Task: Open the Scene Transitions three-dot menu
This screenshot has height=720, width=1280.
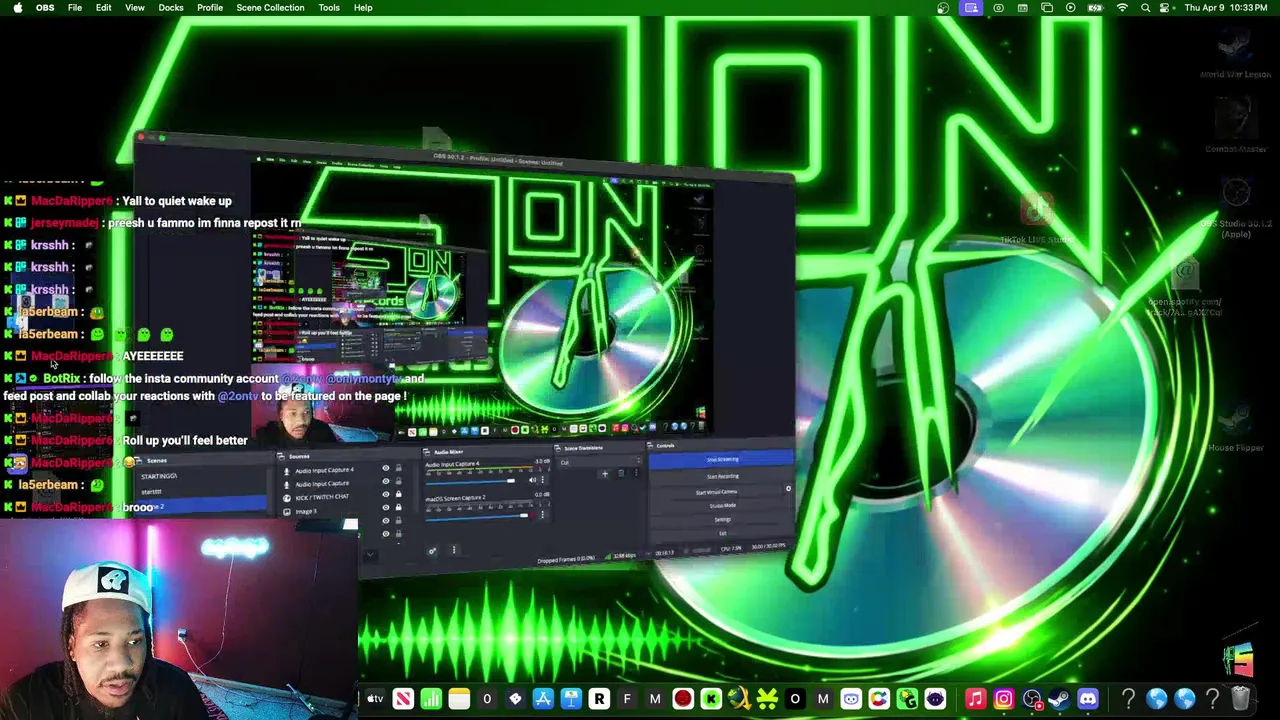Action: pyautogui.click(x=636, y=473)
